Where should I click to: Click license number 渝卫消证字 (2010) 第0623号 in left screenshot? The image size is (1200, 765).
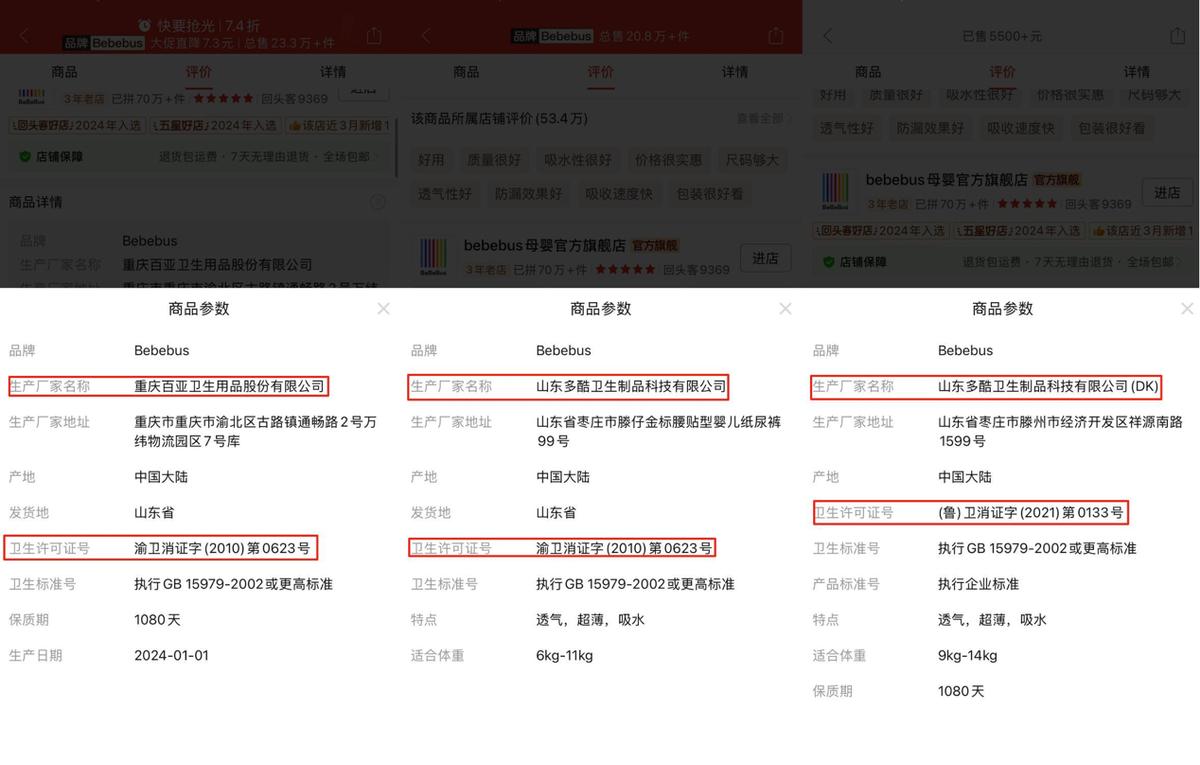223,548
